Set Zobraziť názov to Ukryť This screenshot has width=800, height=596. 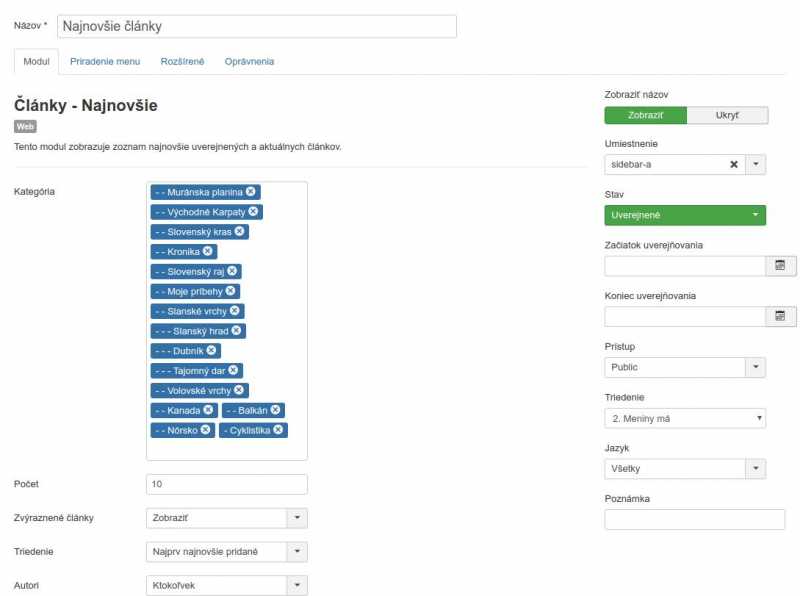pyautogui.click(x=727, y=115)
